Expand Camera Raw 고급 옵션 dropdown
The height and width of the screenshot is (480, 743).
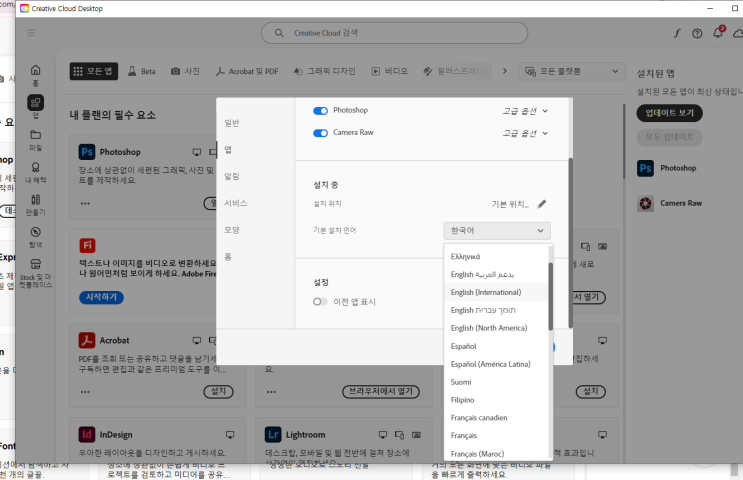526,133
